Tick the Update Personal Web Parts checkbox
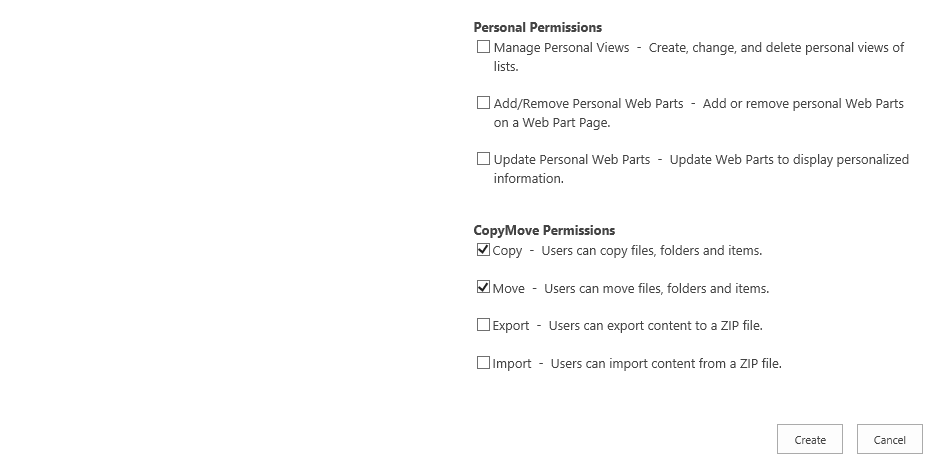 point(484,159)
